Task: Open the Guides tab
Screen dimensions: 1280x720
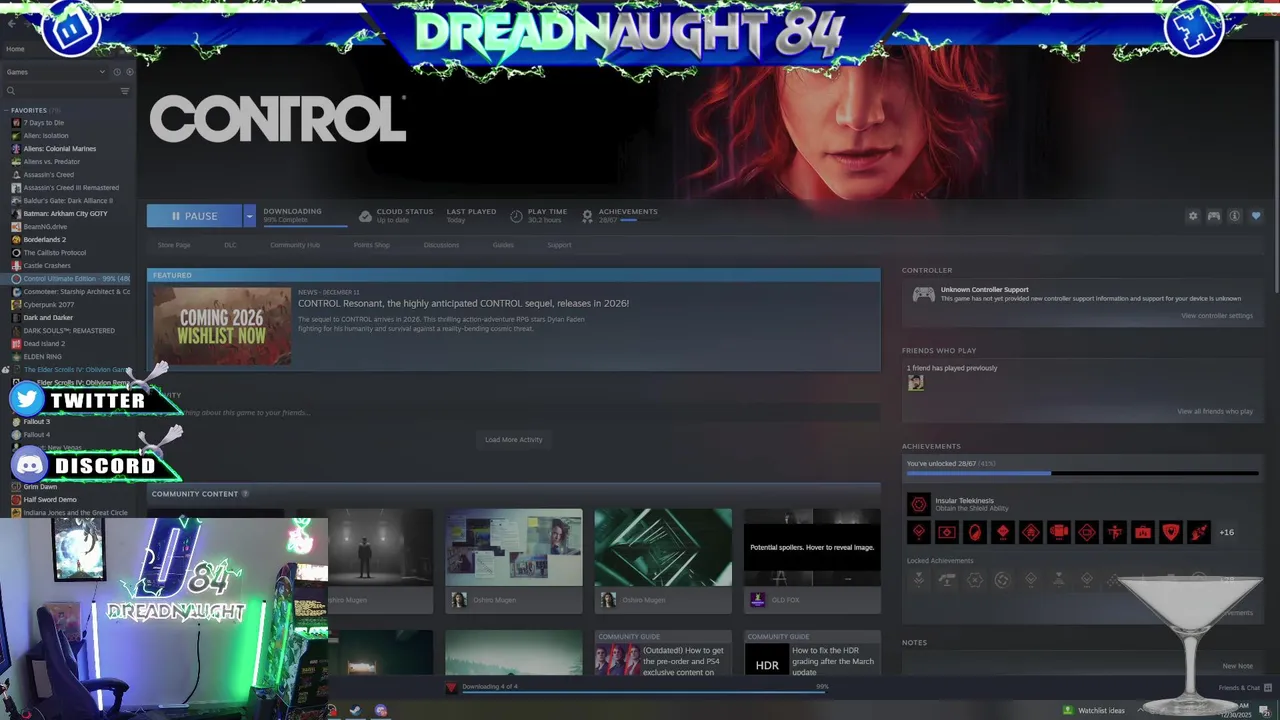Action: pos(503,245)
